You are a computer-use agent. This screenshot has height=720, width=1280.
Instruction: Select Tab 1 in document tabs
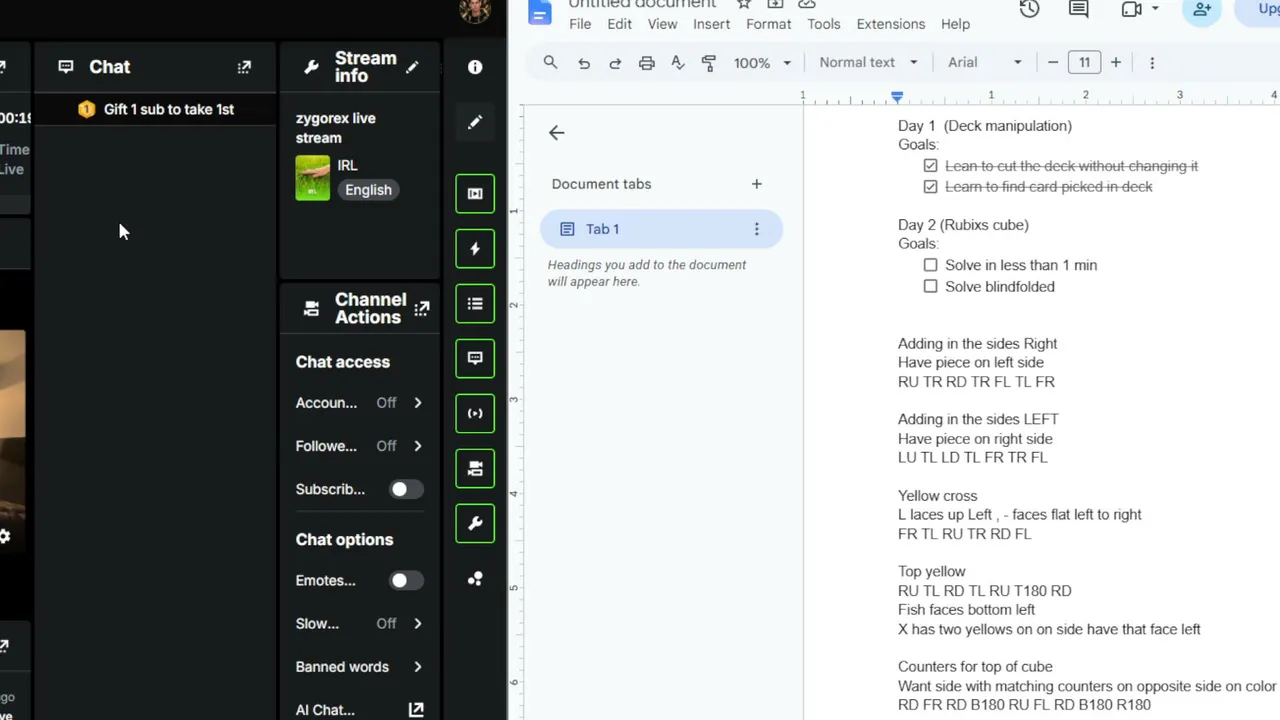[661, 229]
